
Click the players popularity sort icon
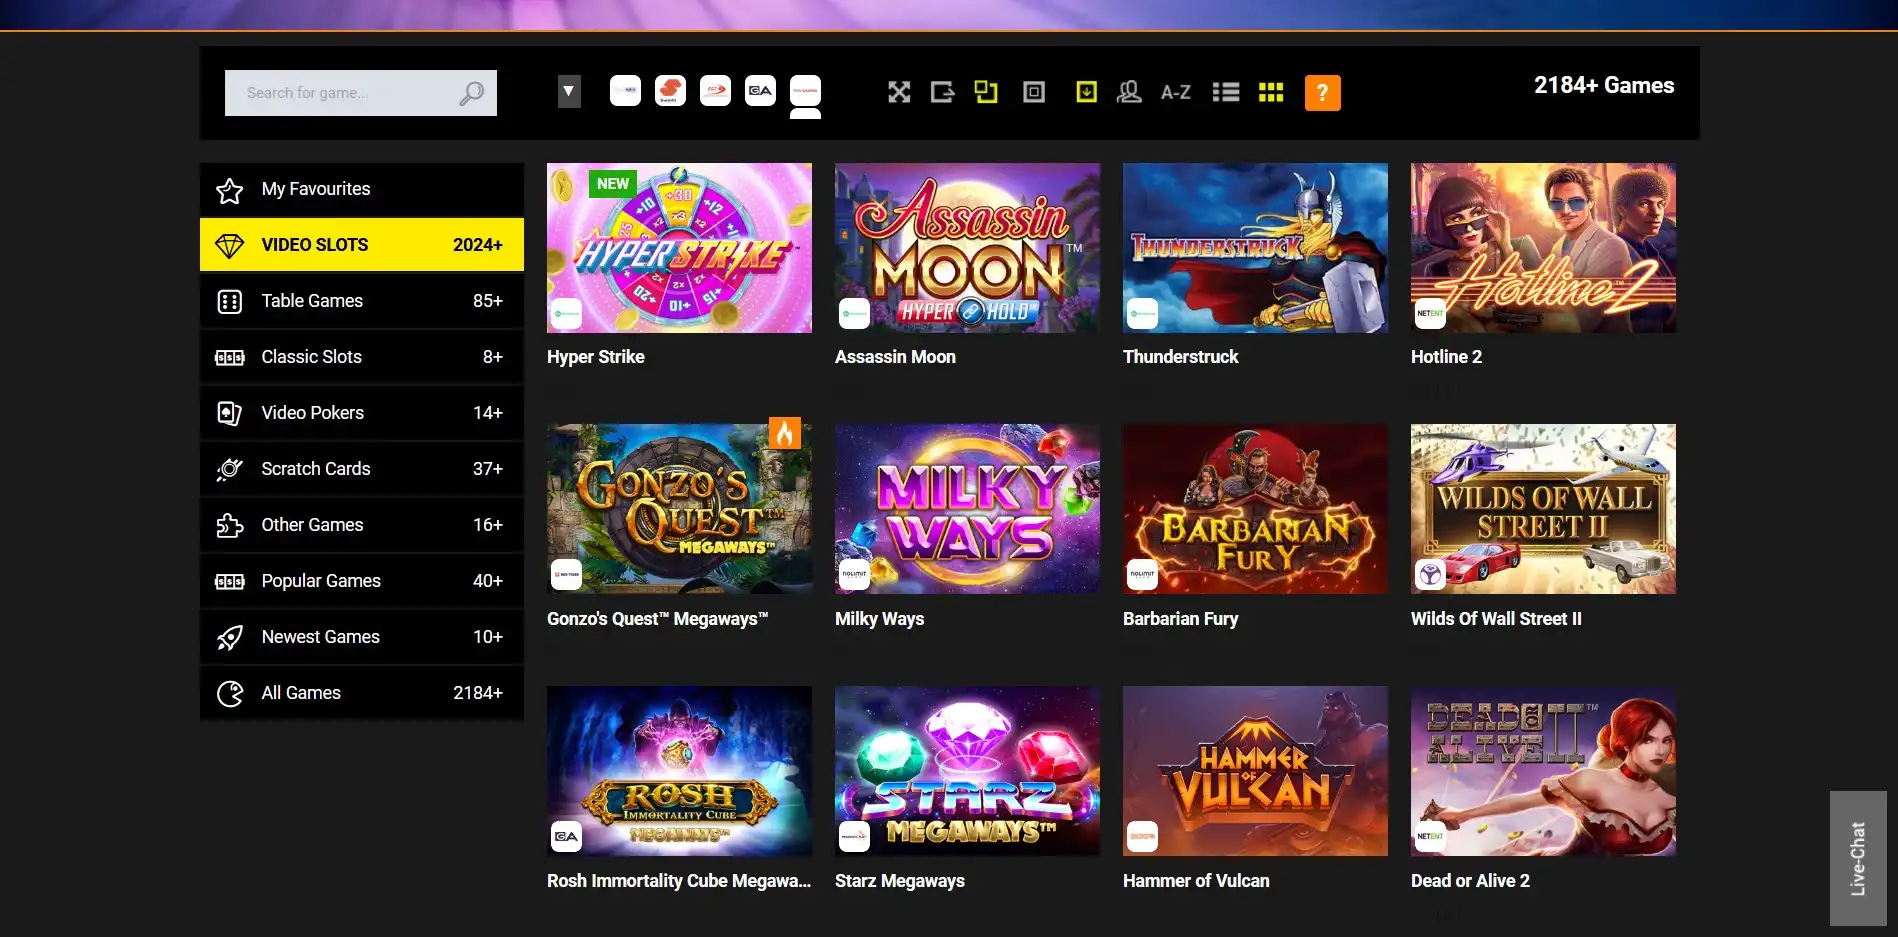coord(1129,93)
